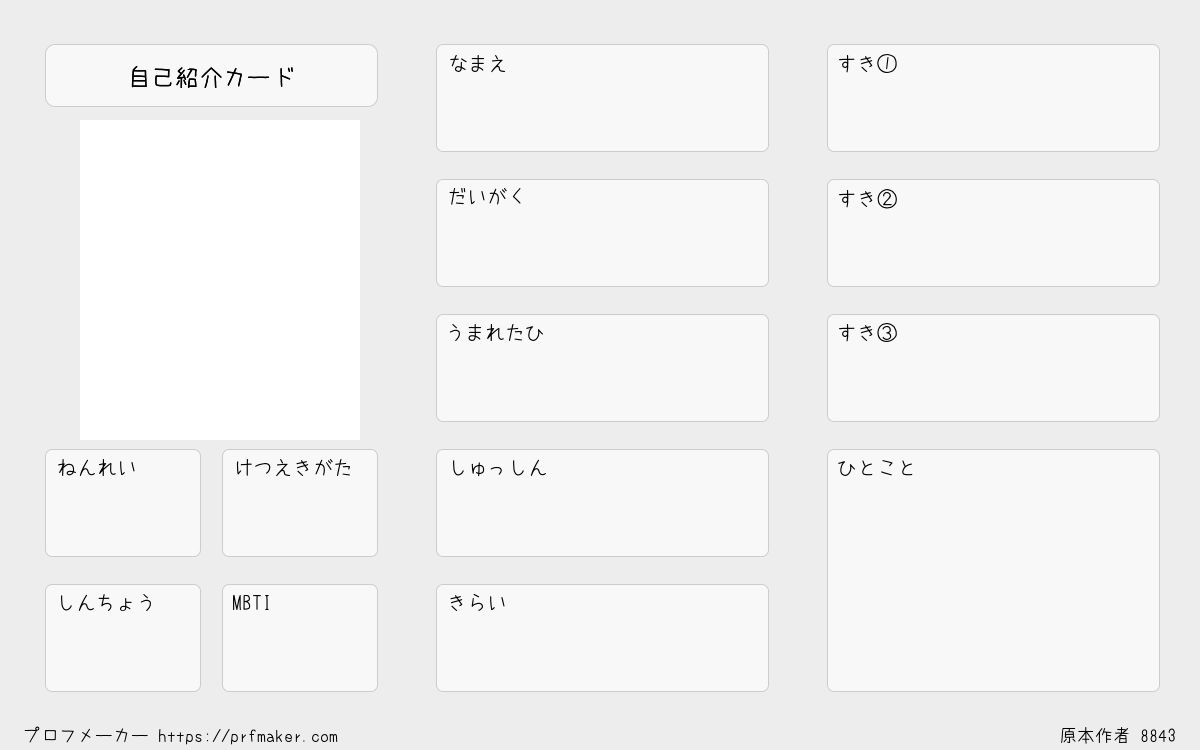Select the すき③ field
Screen dimensions: 1200x750
tap(993, 368)
